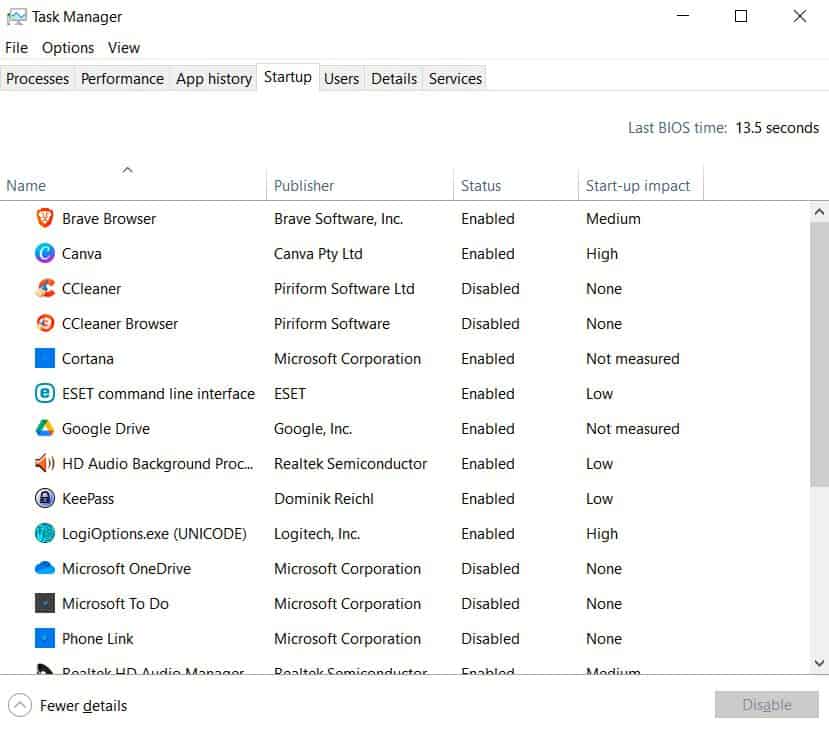Screen dimensions: 829x731
Task: Click the CCleaner Browser icon
Action: click(44, 323)
